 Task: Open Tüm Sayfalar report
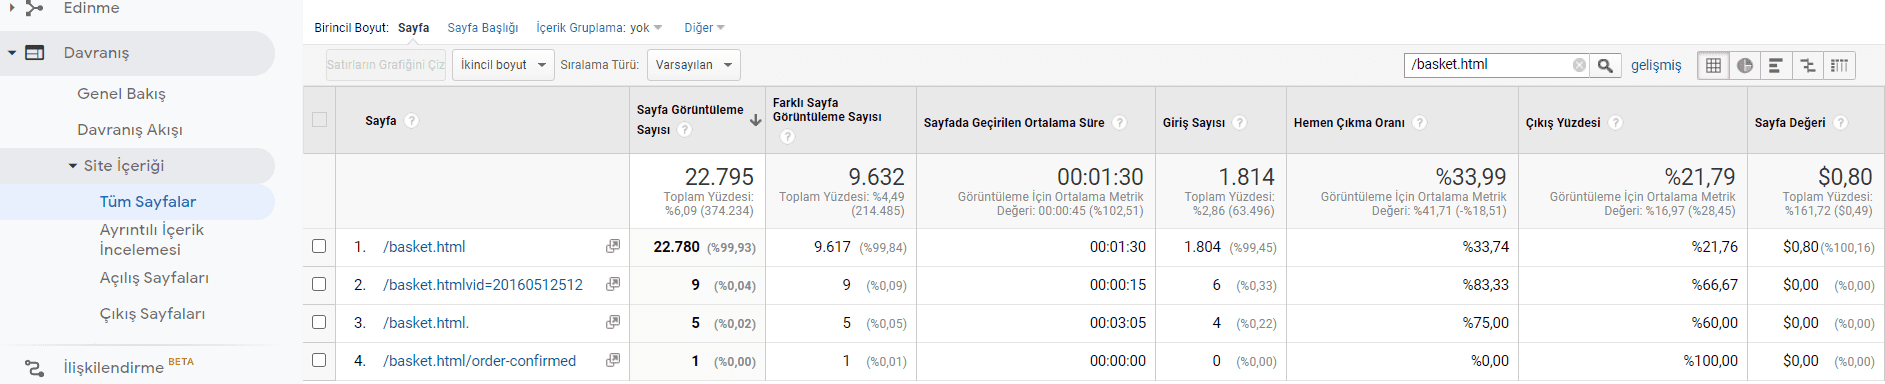click(x=147, y=202)
